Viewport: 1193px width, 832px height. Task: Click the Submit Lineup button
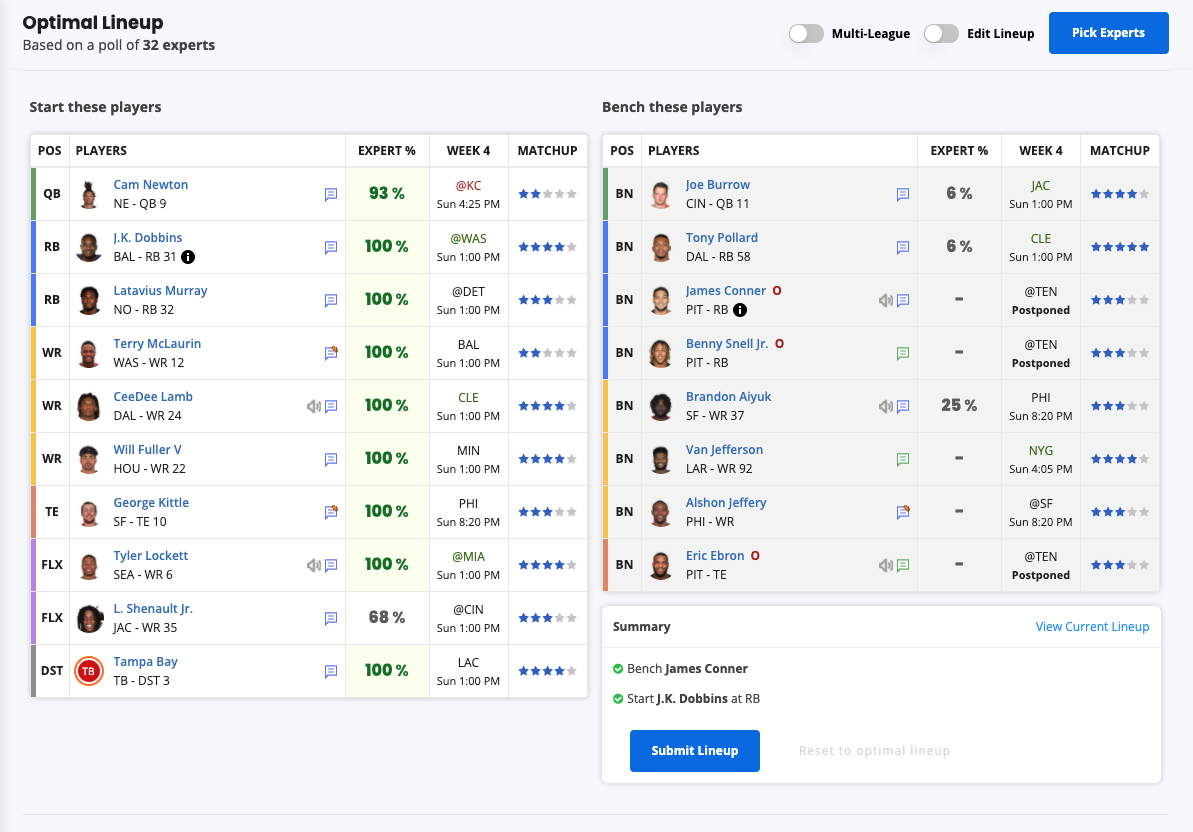[x=695, y=751]
